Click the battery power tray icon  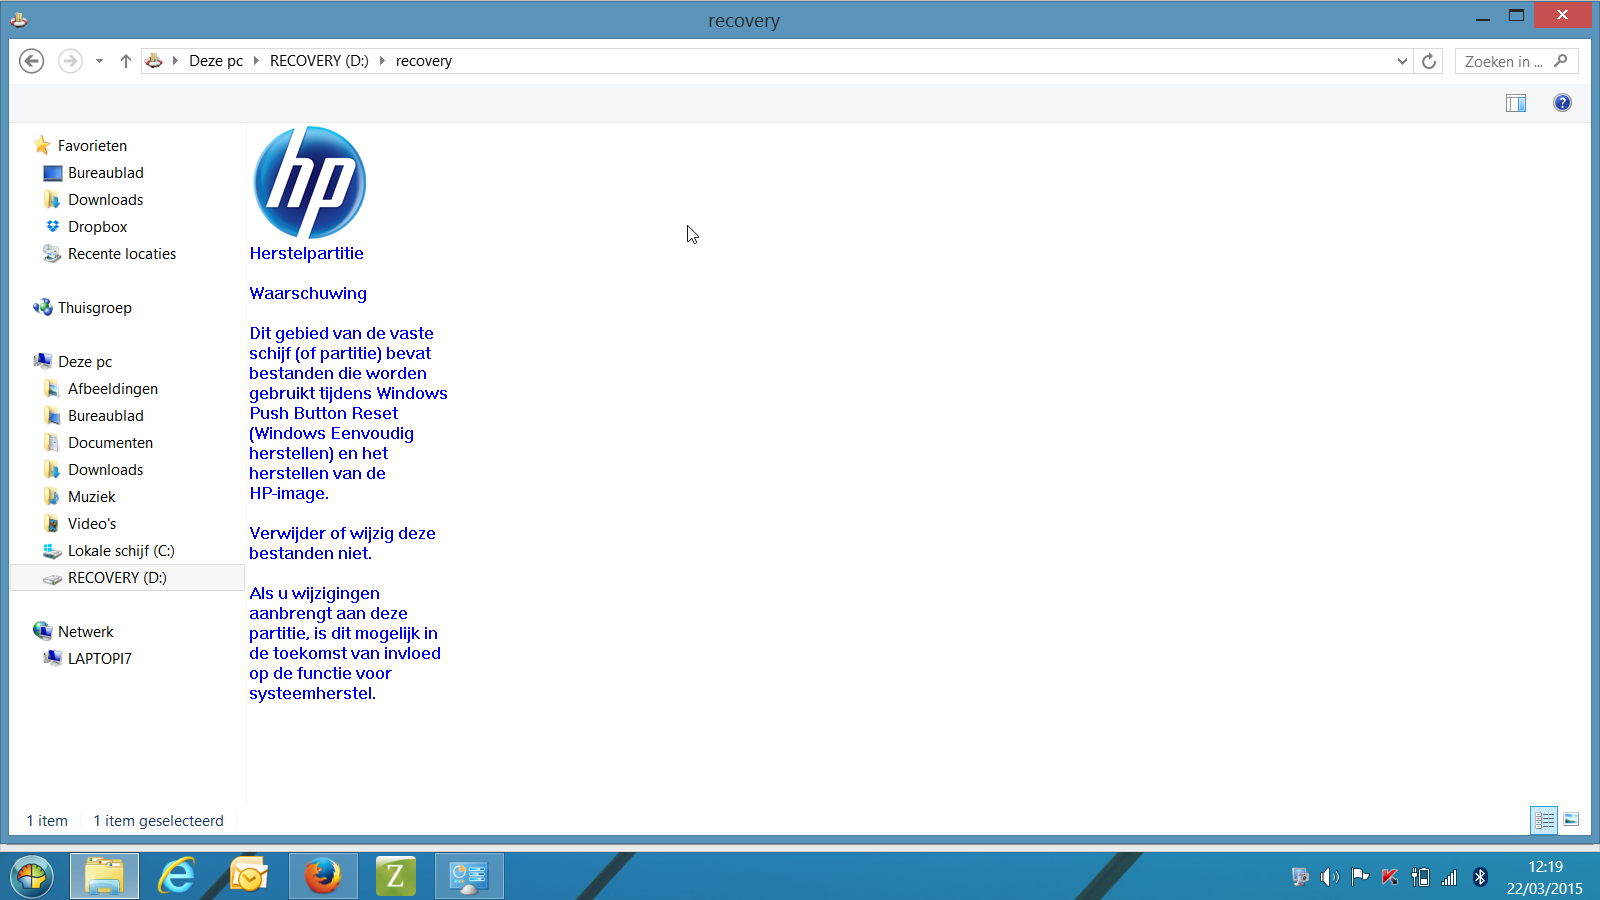(1420, 877)
